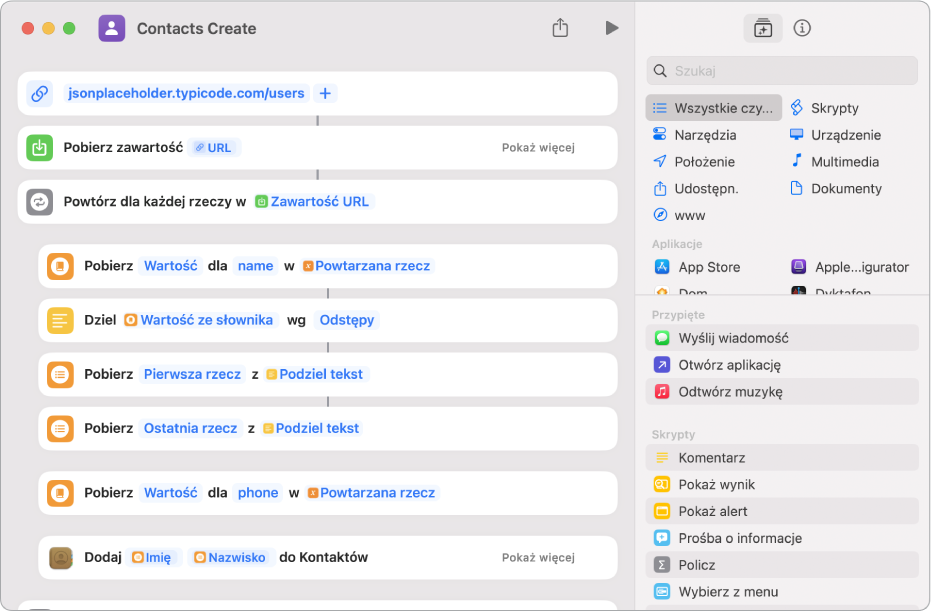Expand Pokaż więcej on Dodaj do Kontaktów
The width and height of the screenshot is (931, 612).
pos(538,557)
